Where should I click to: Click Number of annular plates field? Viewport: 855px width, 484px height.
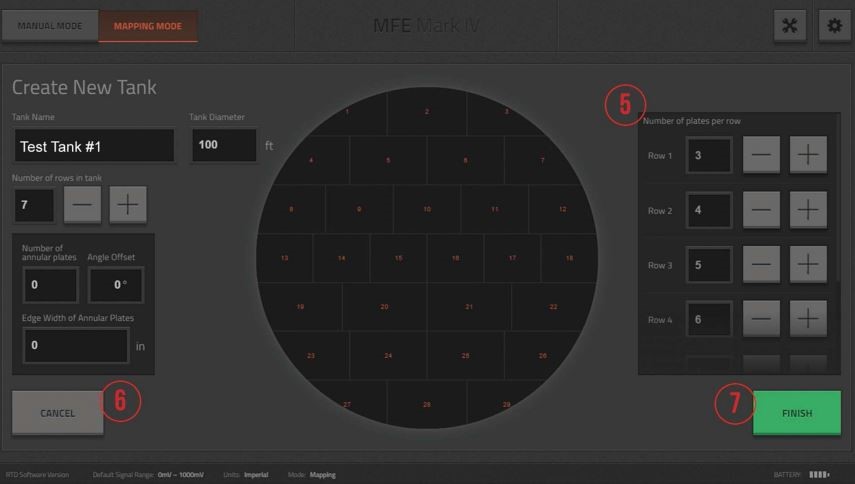[x=50, y=285]
